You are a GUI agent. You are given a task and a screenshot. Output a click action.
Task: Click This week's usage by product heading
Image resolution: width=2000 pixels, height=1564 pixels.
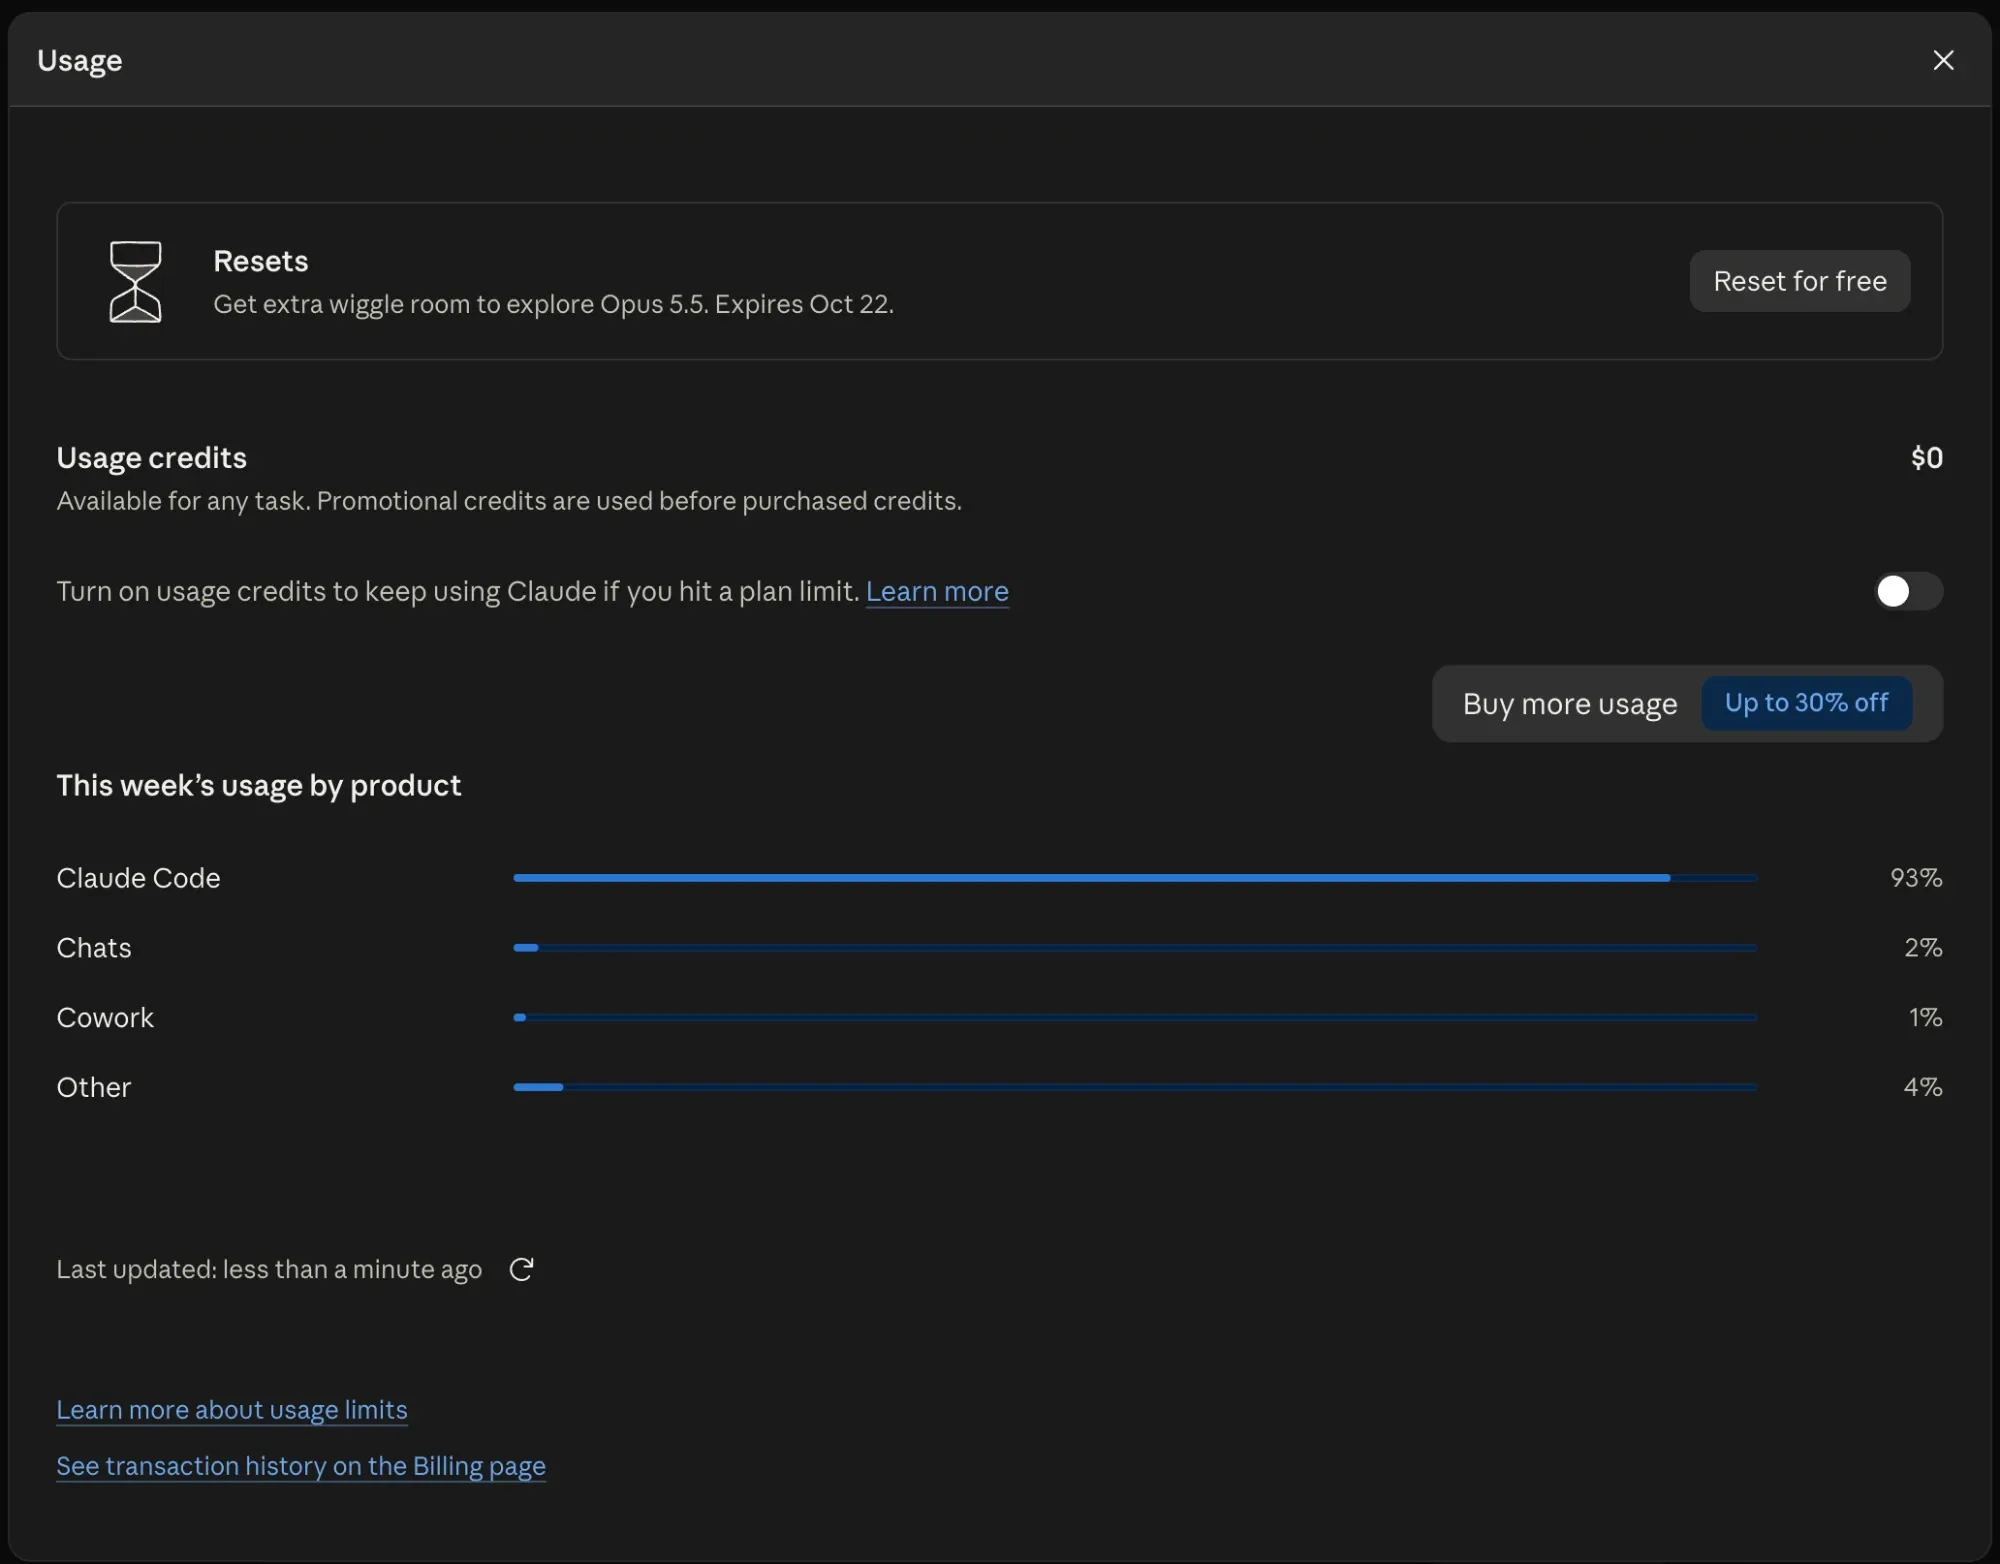(259, 786)
